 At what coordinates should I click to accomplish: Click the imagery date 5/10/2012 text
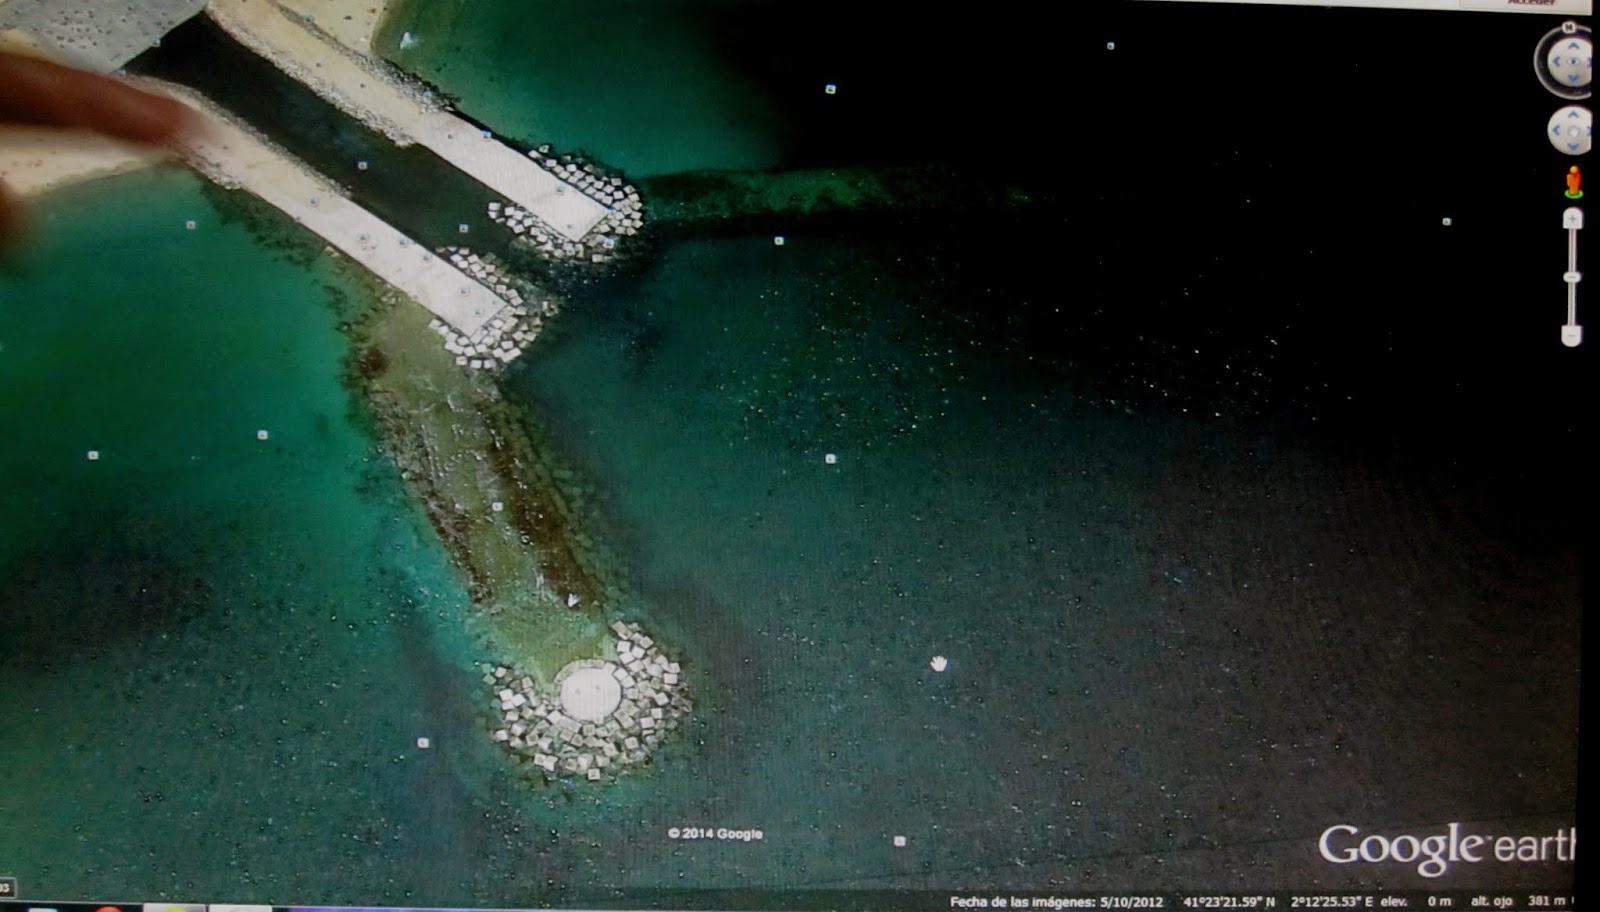(1130, 902)
